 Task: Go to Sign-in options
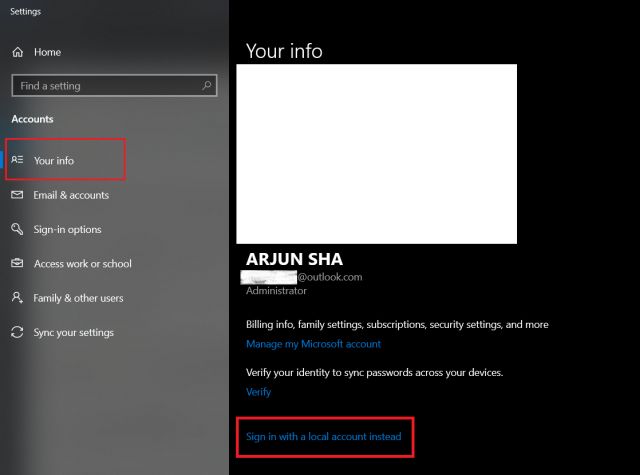point(67,229)
